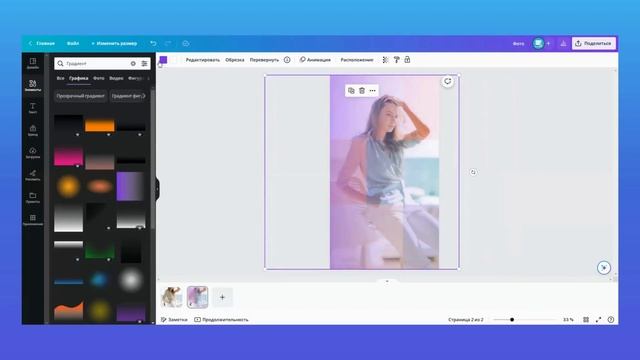Choose the orange gradient rectangle graphic

click(x=100, y=126)
